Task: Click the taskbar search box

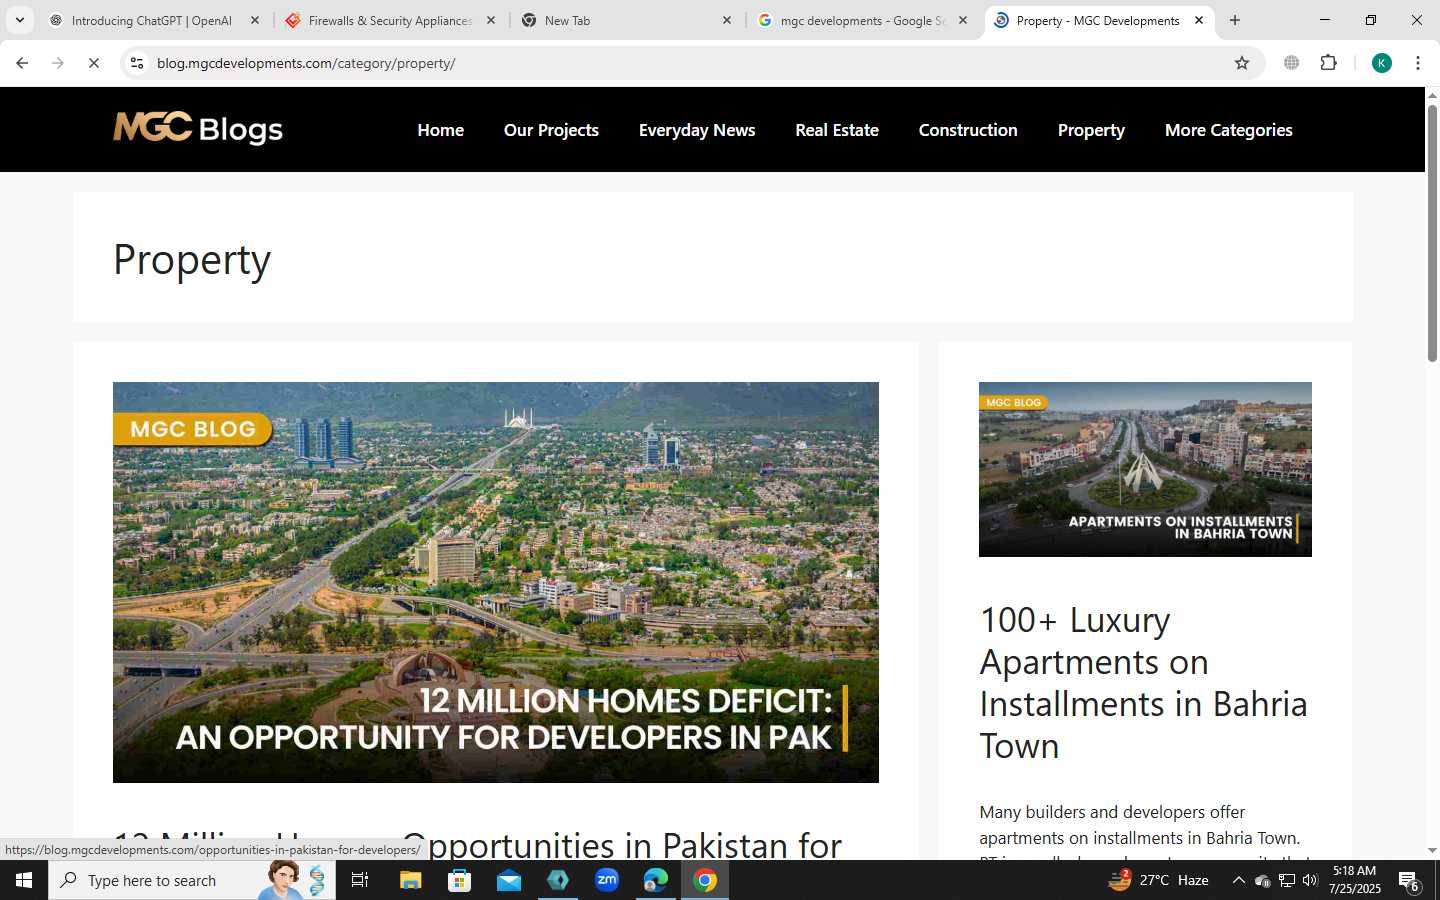Action: tap(192, 880)
